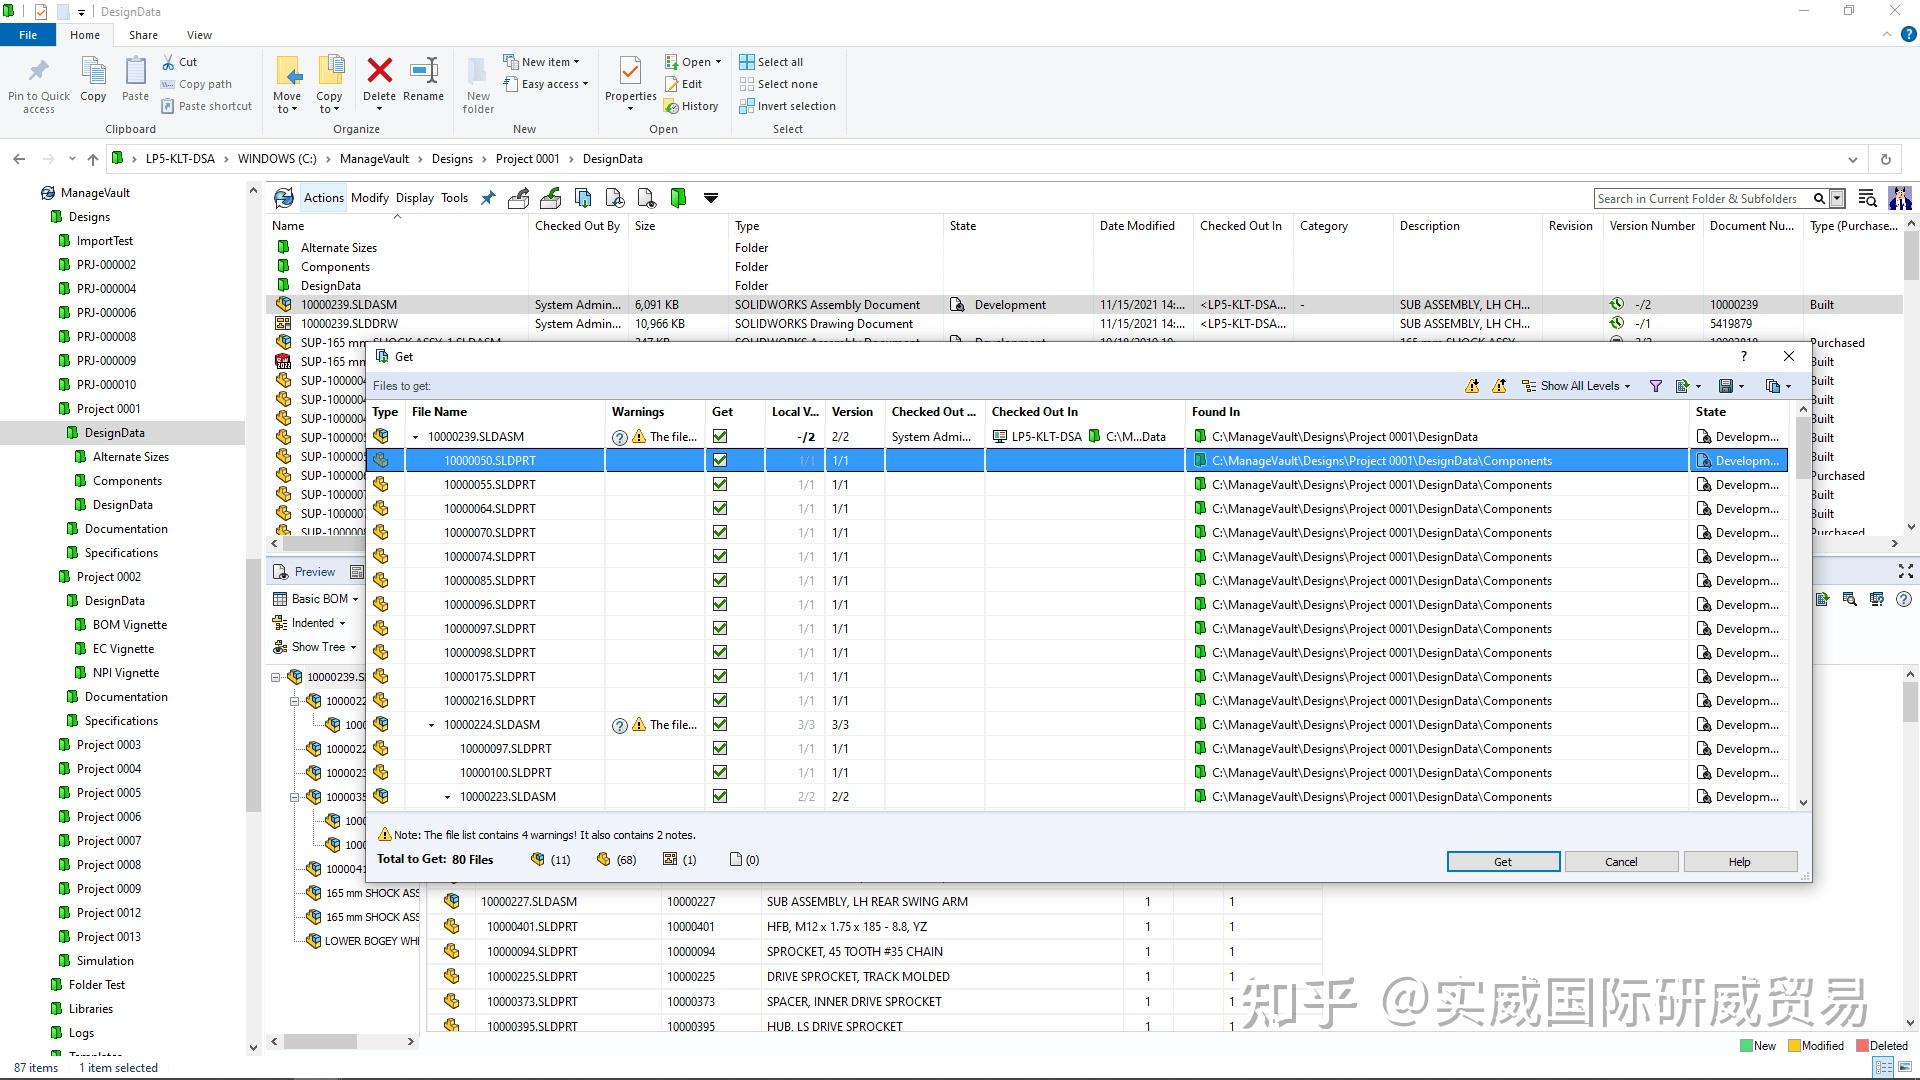This screenshot has height=1080, width=1920.
Task: Uncheck the Get checkbox for 10000055.SLDPRT
Action: (720, 484)
